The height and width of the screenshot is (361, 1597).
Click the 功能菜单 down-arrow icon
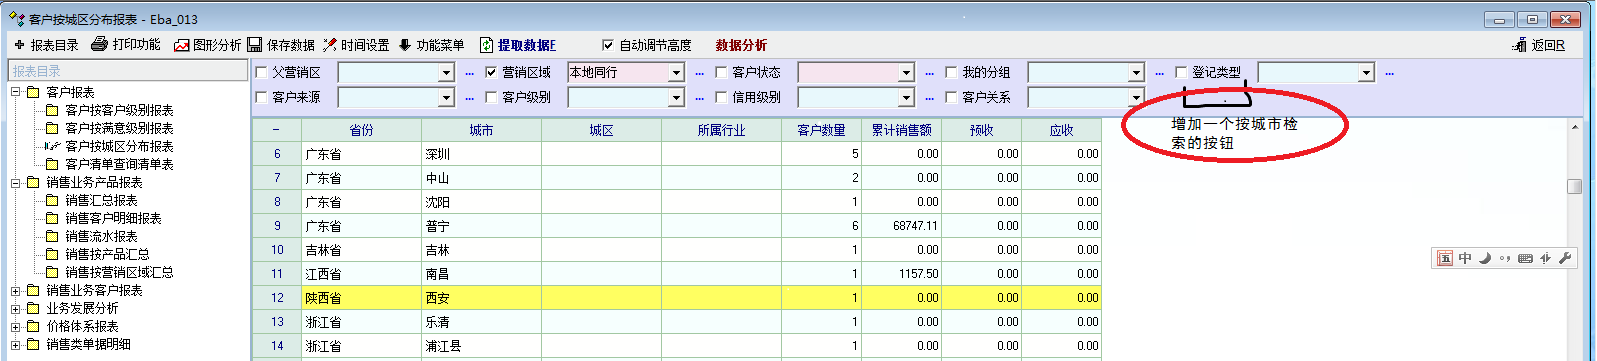click(x=405, y=45)
